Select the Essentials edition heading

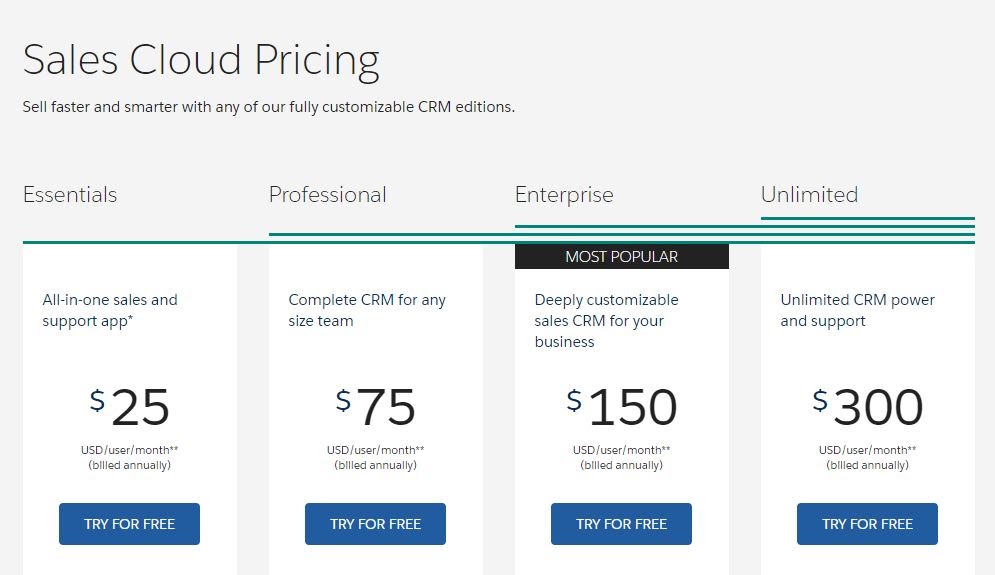click(70, 195)
